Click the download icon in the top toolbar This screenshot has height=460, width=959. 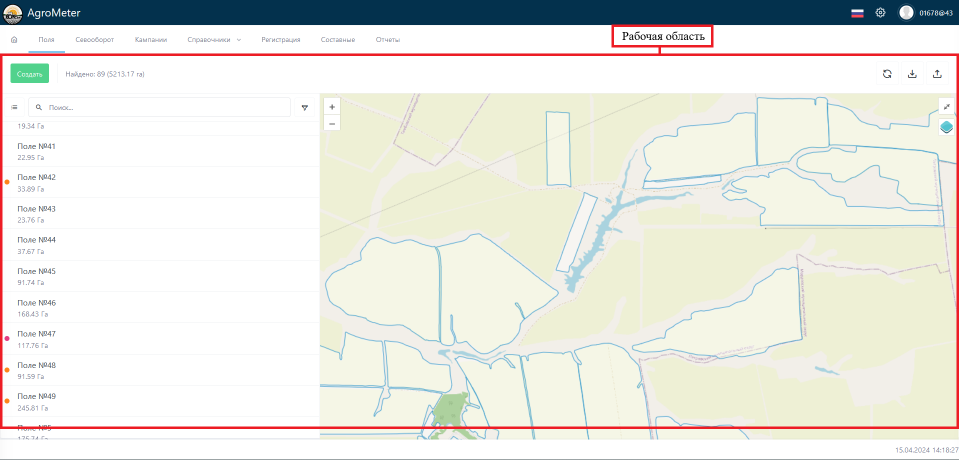[x=912, y=73]
